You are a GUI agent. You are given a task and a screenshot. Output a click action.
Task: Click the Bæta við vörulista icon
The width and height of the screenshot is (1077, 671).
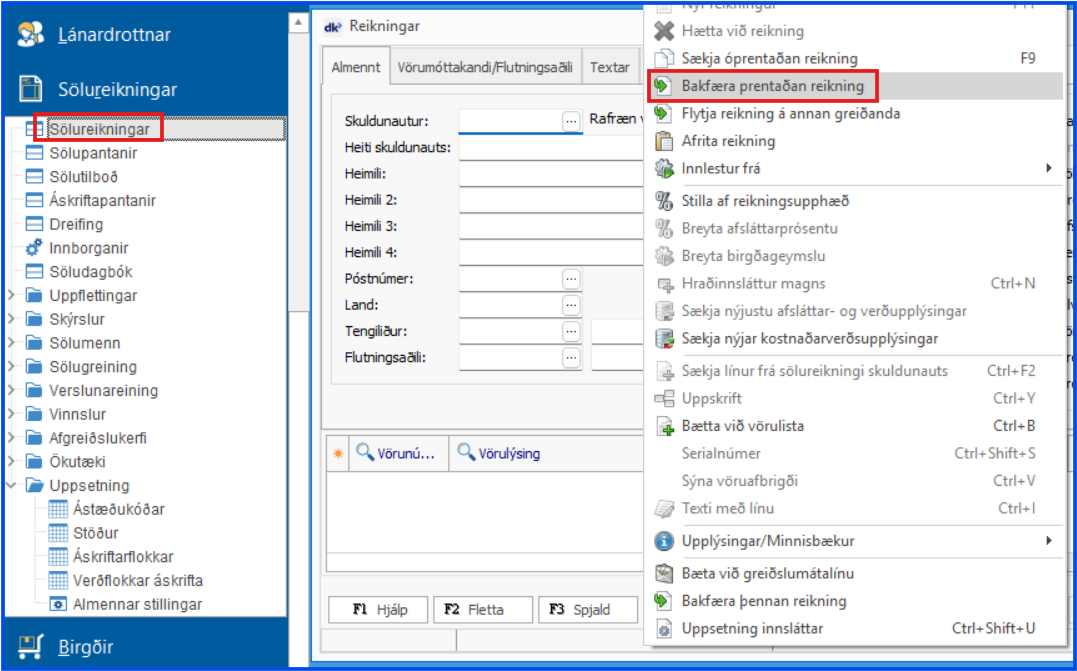pos(665,426)
